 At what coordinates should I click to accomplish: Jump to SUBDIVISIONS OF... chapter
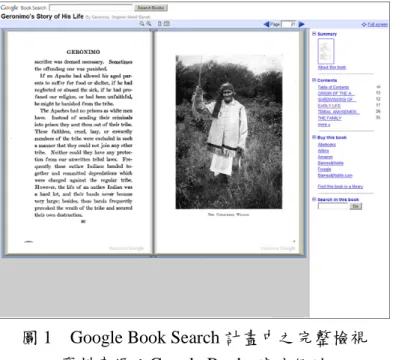point(337,99)
